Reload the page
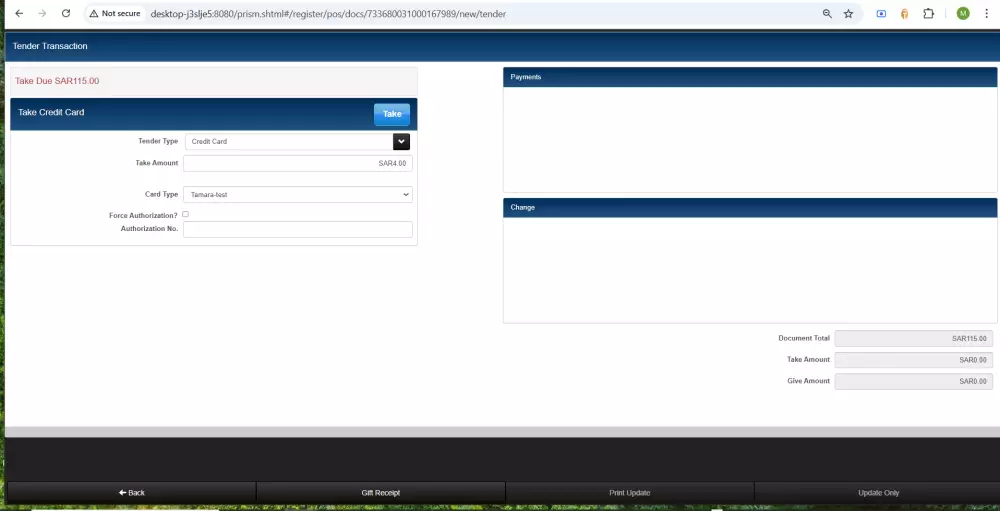 [x=66, y=13]
